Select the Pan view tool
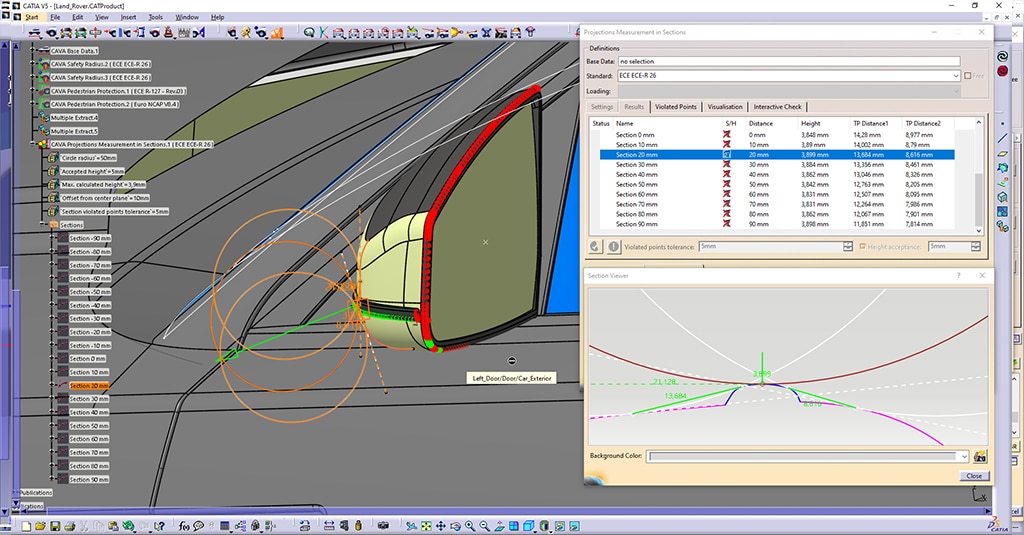 coord(441,526)
